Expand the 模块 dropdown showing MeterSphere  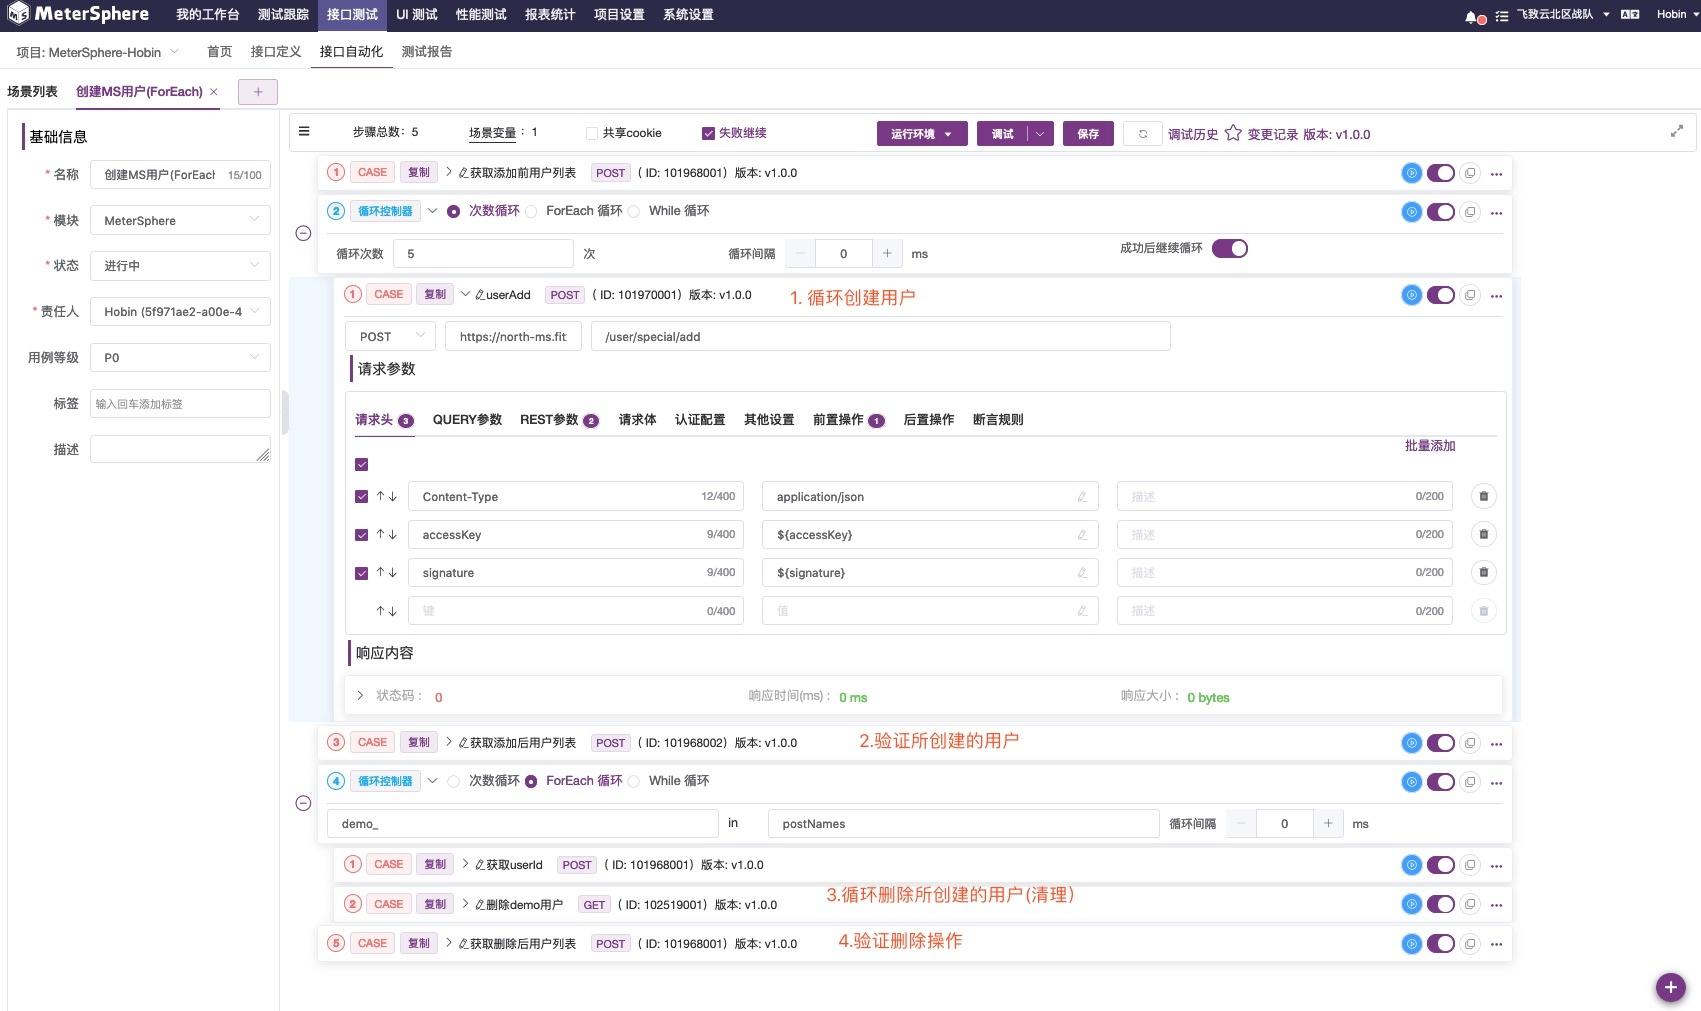click(180, 220)
